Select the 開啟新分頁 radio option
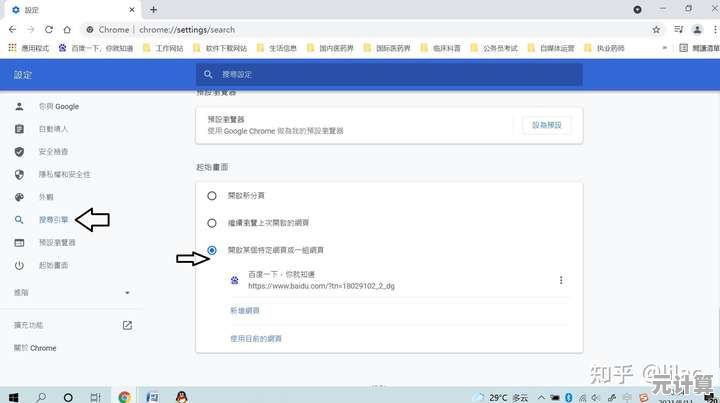The width and height of the screenshot is (720, 403). click(x=212, y=196)
